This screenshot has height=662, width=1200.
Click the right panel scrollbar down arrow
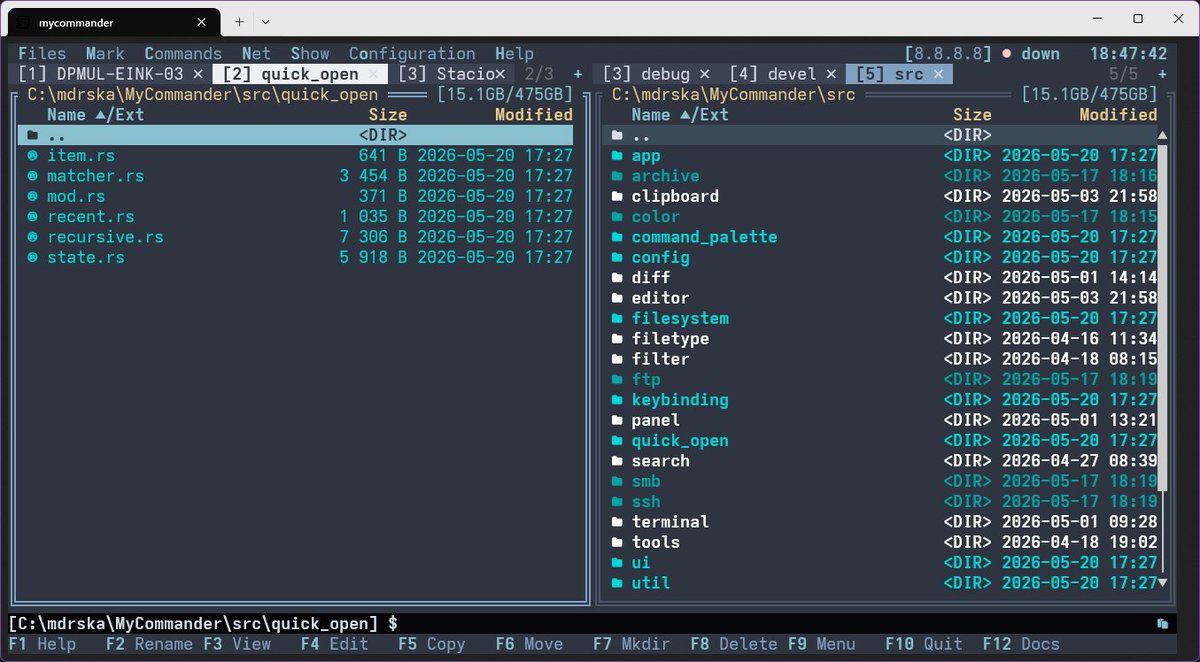[x=1163, y=583]
